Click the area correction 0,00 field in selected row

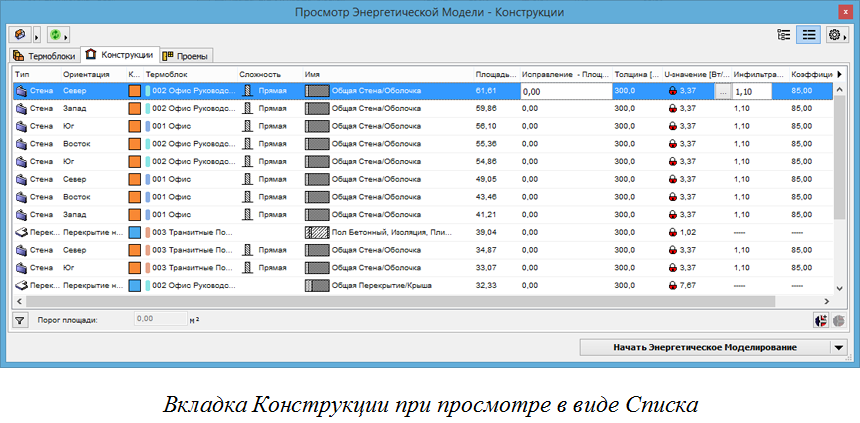566,92
